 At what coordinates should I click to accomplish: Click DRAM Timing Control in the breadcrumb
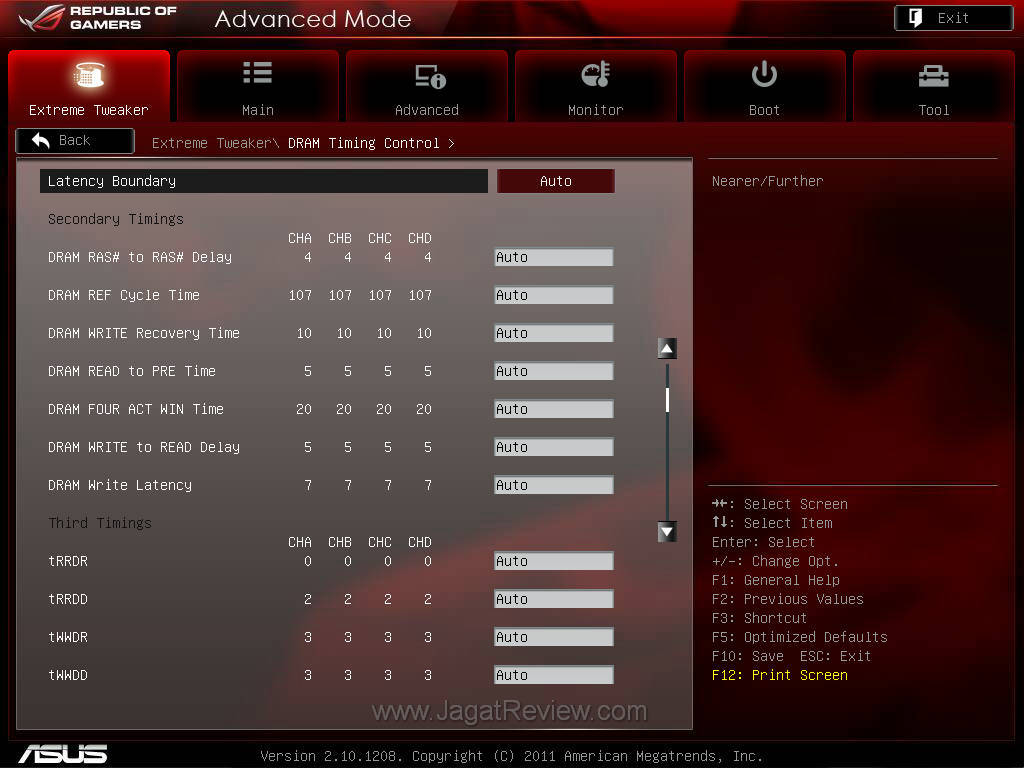click(364, 143)
